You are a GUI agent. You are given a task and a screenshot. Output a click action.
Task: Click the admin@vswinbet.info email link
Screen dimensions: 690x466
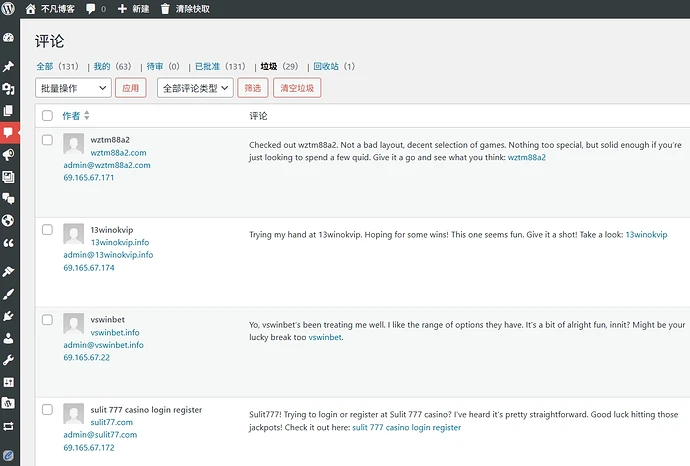coord(103,345)
